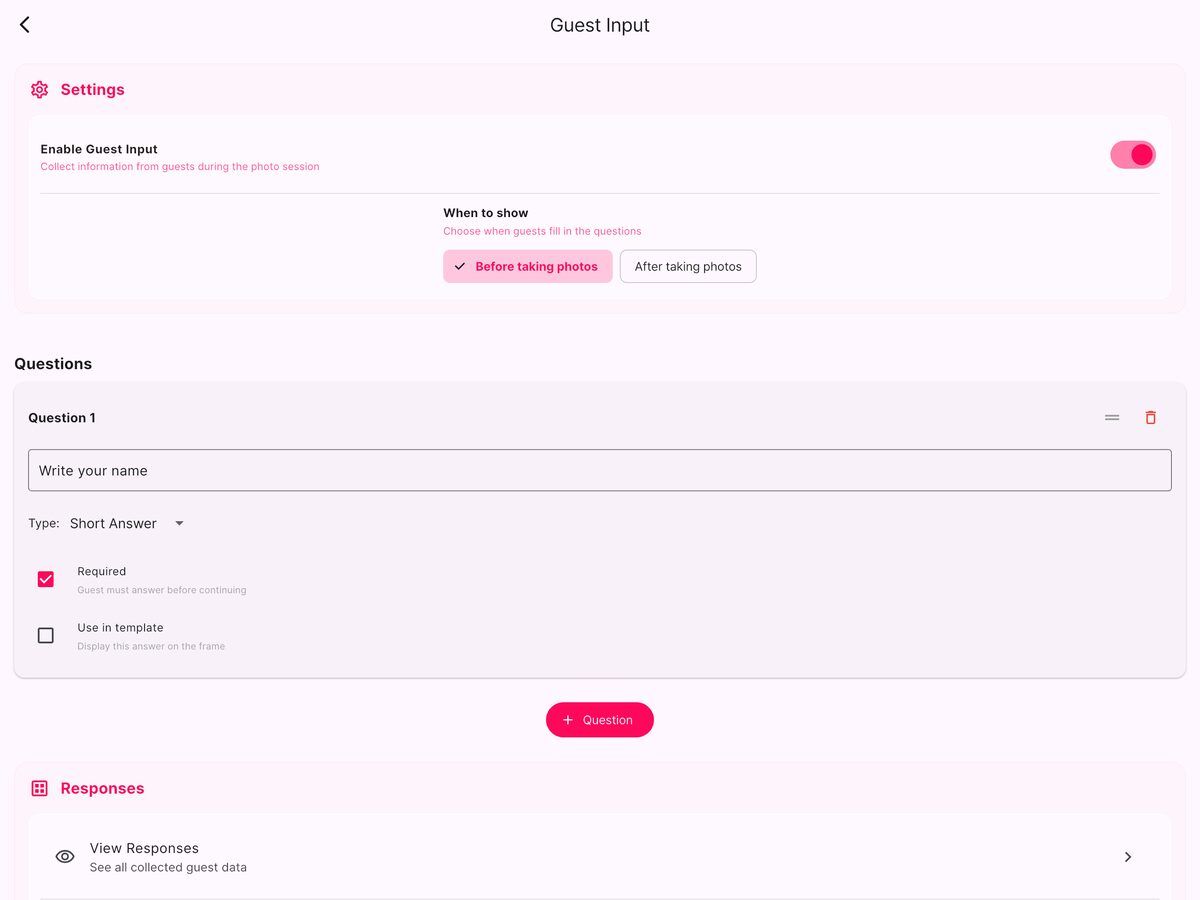Click 'See all collected guest data' text

coord(168,867)
